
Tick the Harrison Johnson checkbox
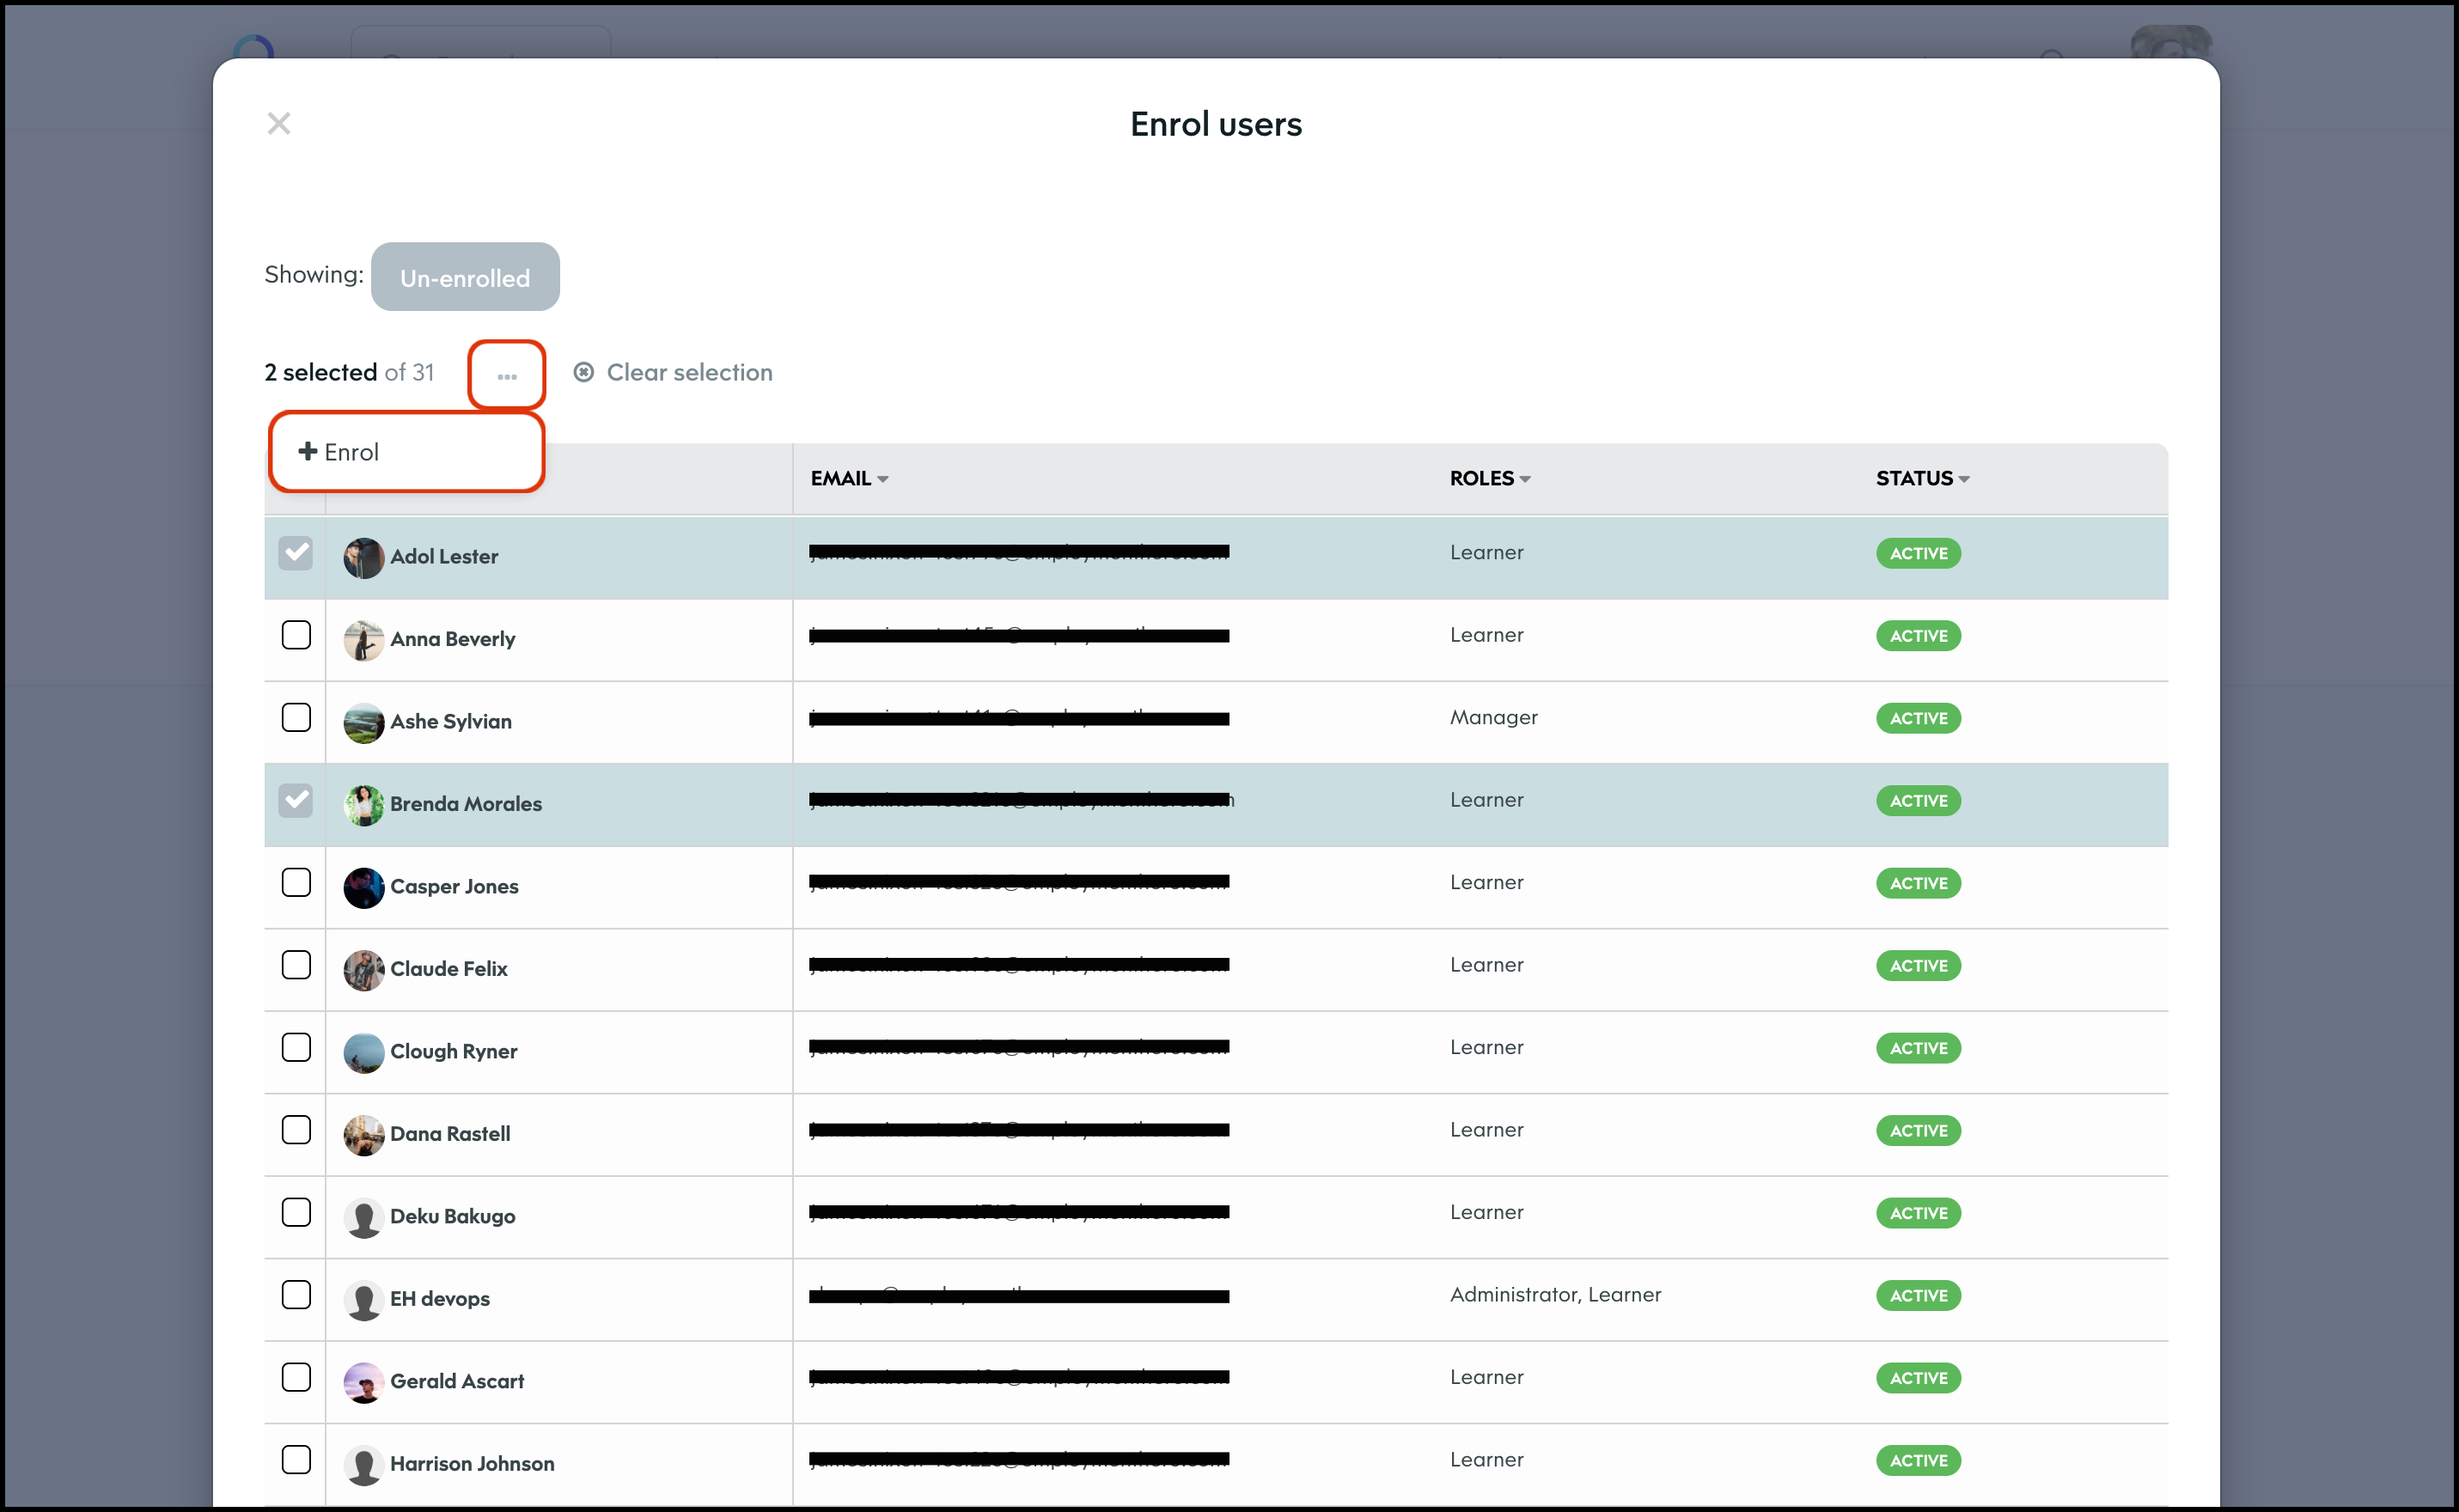click(296, 1460)
